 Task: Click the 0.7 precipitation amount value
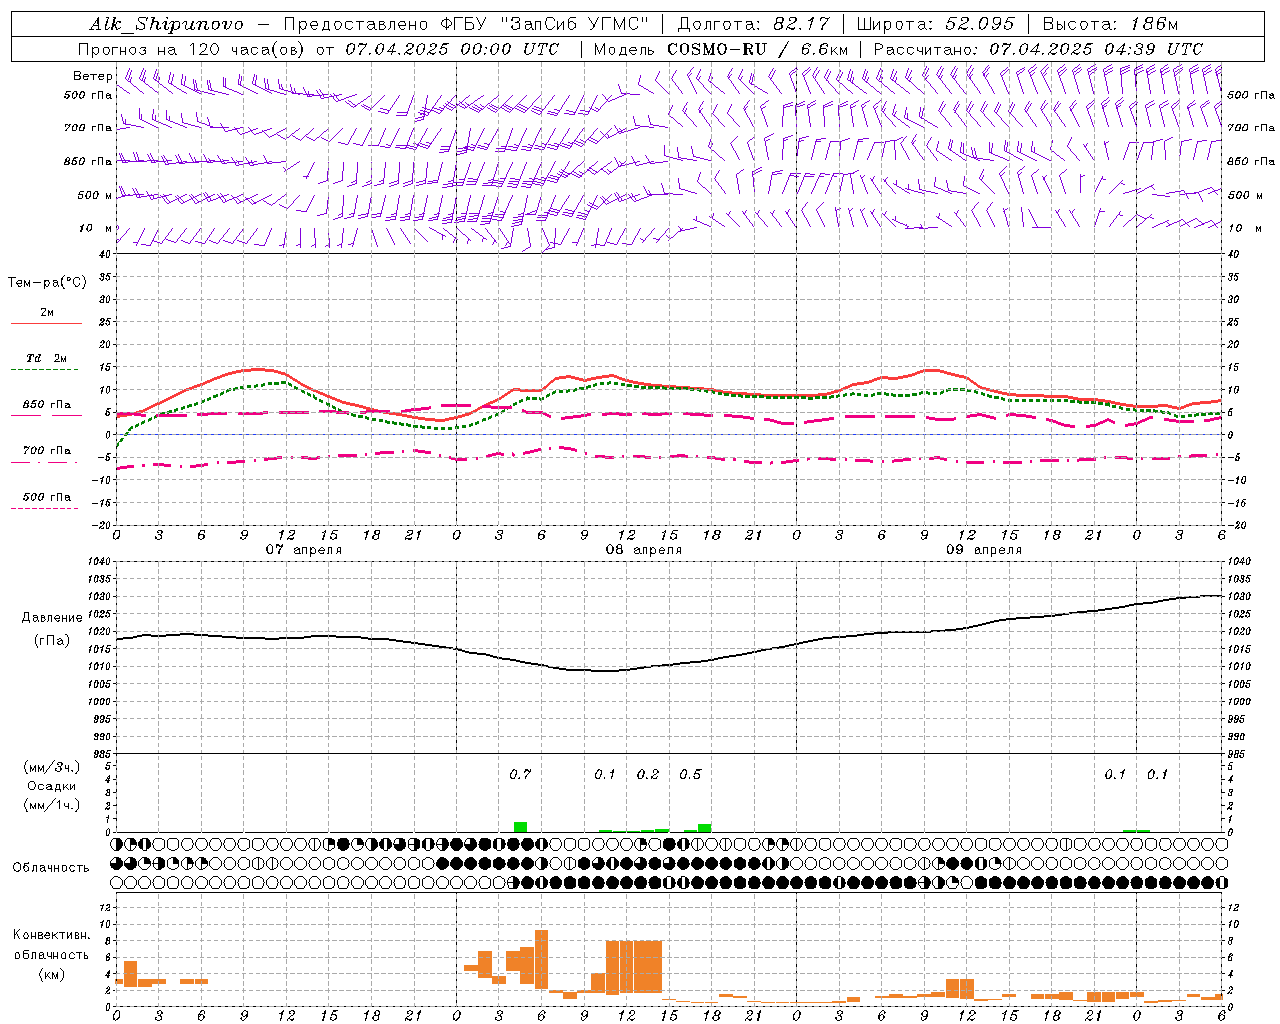coord(520,775)
